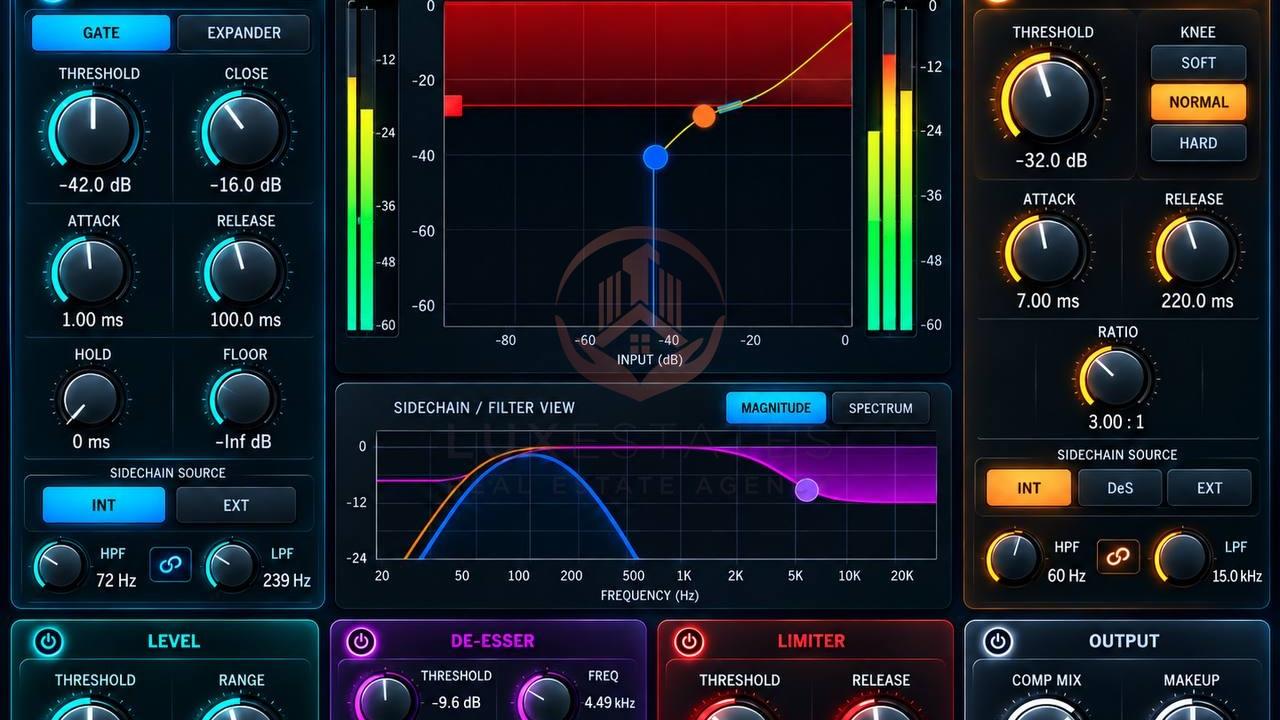Toggle the DE-ESSER section power icon

click(361, 641)
